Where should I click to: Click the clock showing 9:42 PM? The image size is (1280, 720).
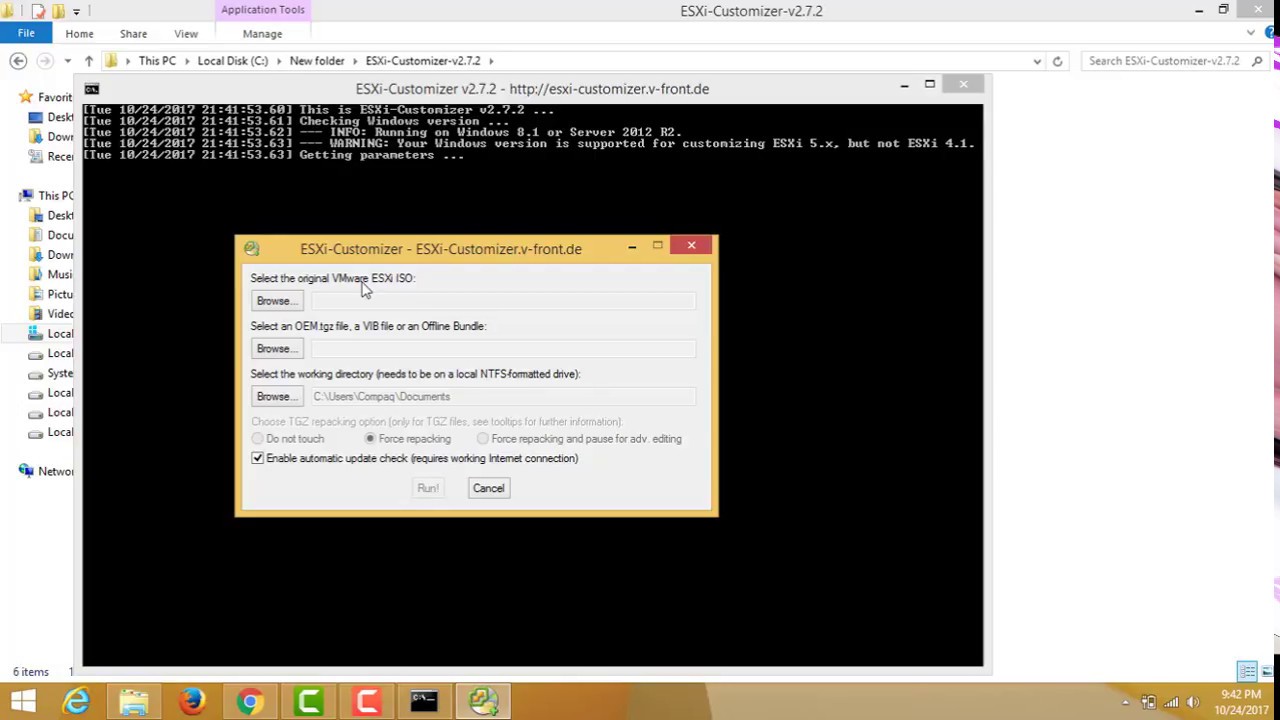click(x=1241, y=702)
